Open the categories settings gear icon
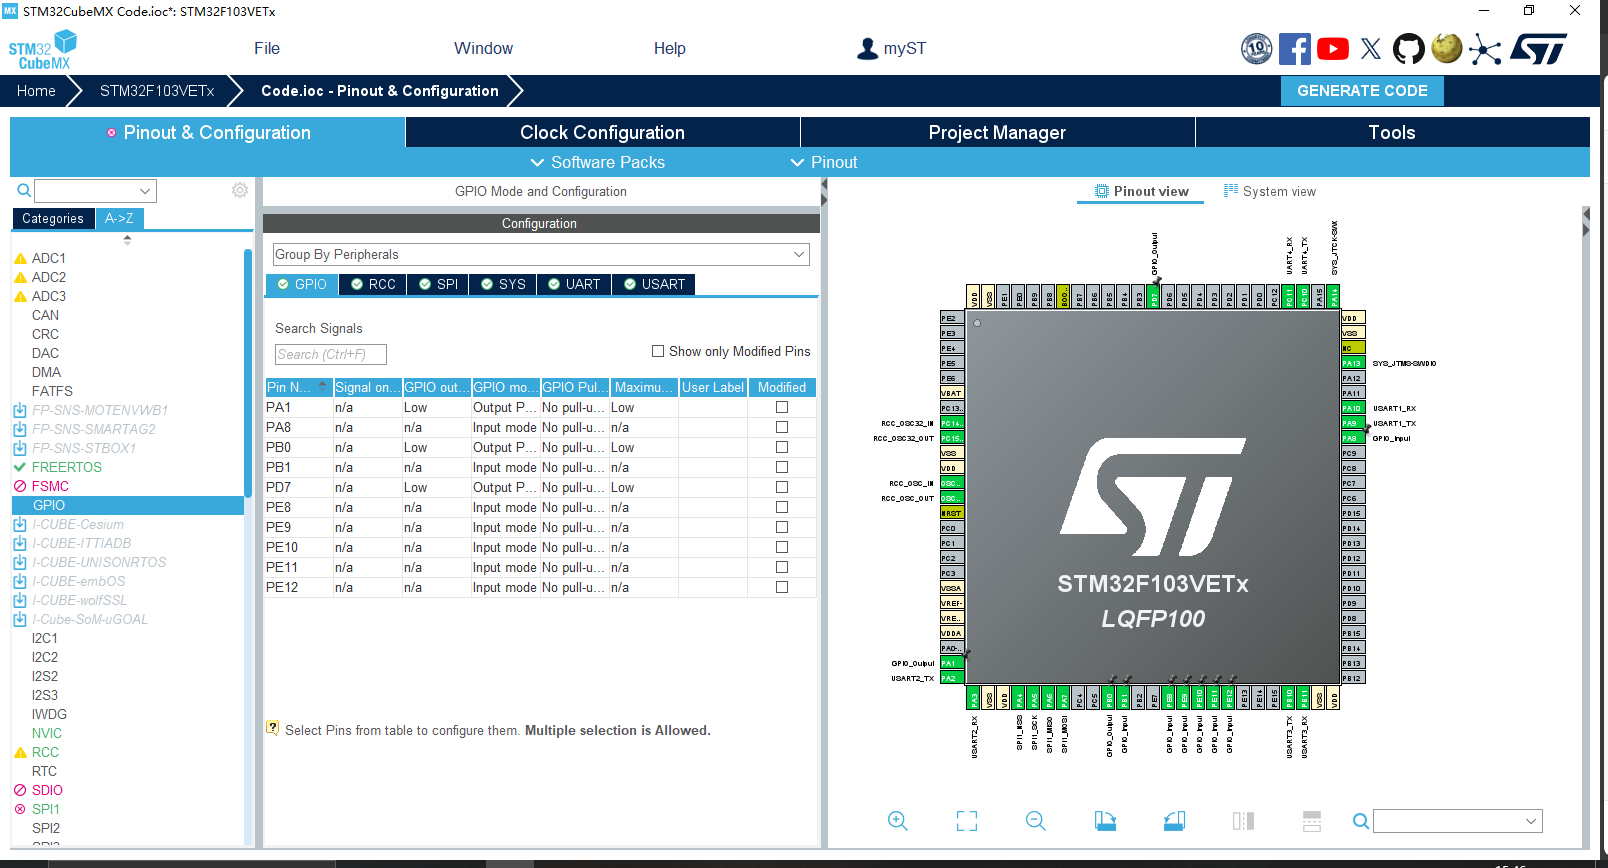Image resolution: width=1608 pixels, height=868 pixels. pos(240,190)
